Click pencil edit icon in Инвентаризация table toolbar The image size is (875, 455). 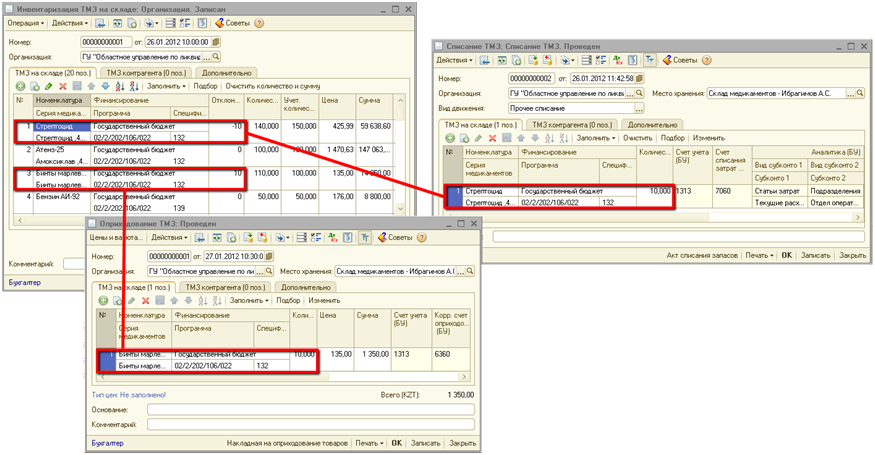[48, 86]
